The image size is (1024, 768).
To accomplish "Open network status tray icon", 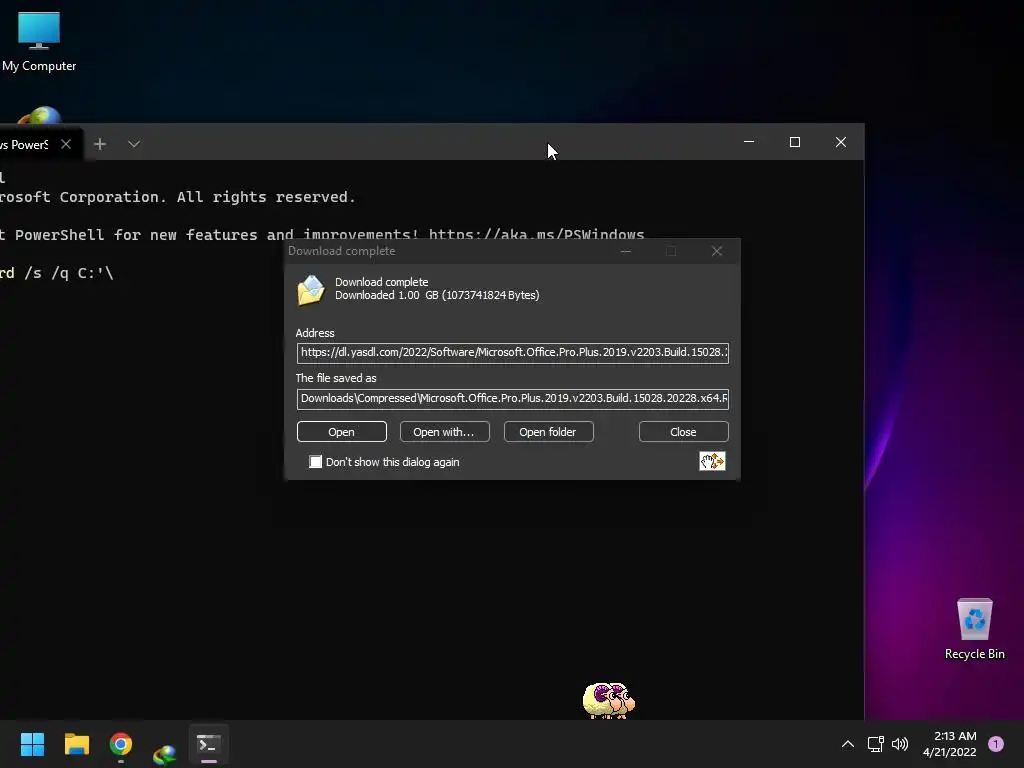I will pos(875,744).
